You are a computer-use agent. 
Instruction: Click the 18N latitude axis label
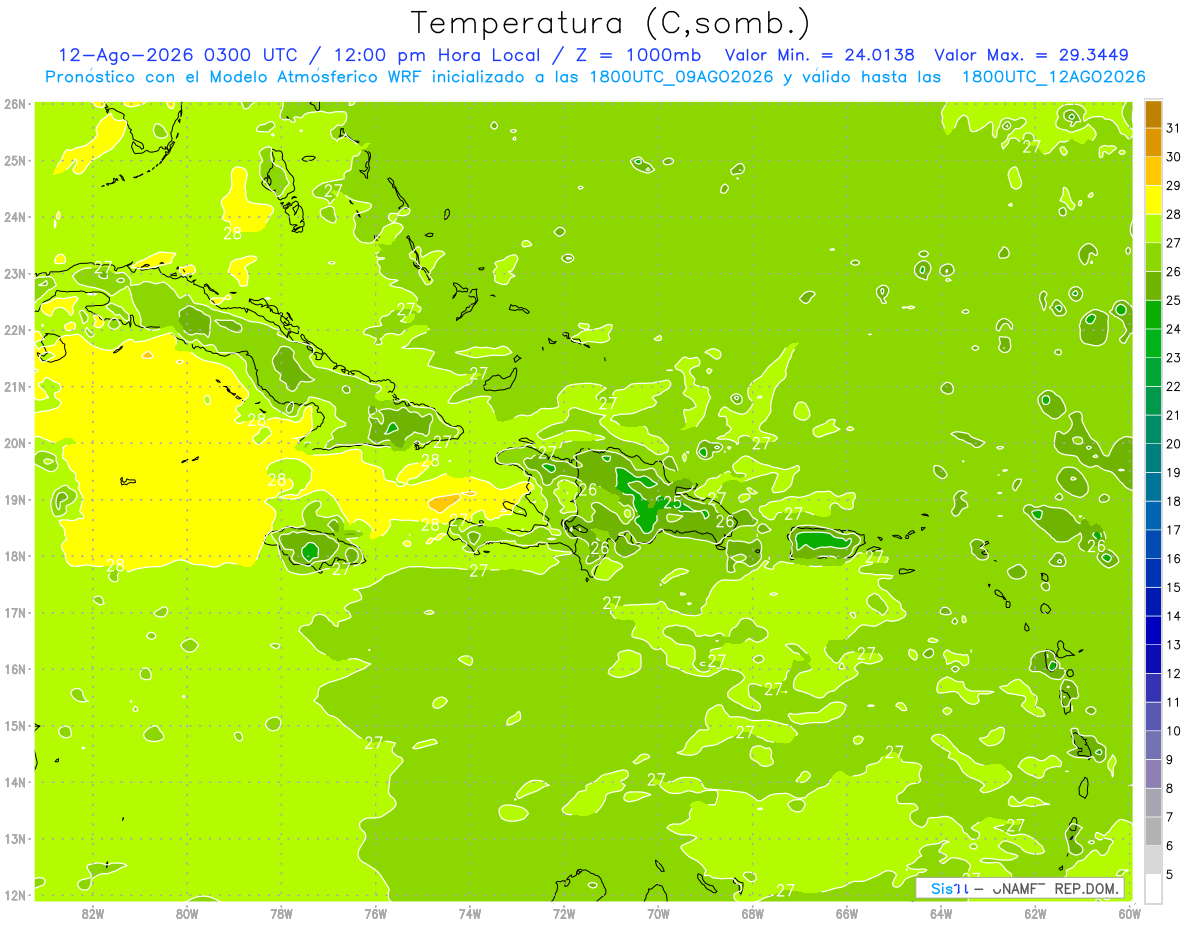15,556
